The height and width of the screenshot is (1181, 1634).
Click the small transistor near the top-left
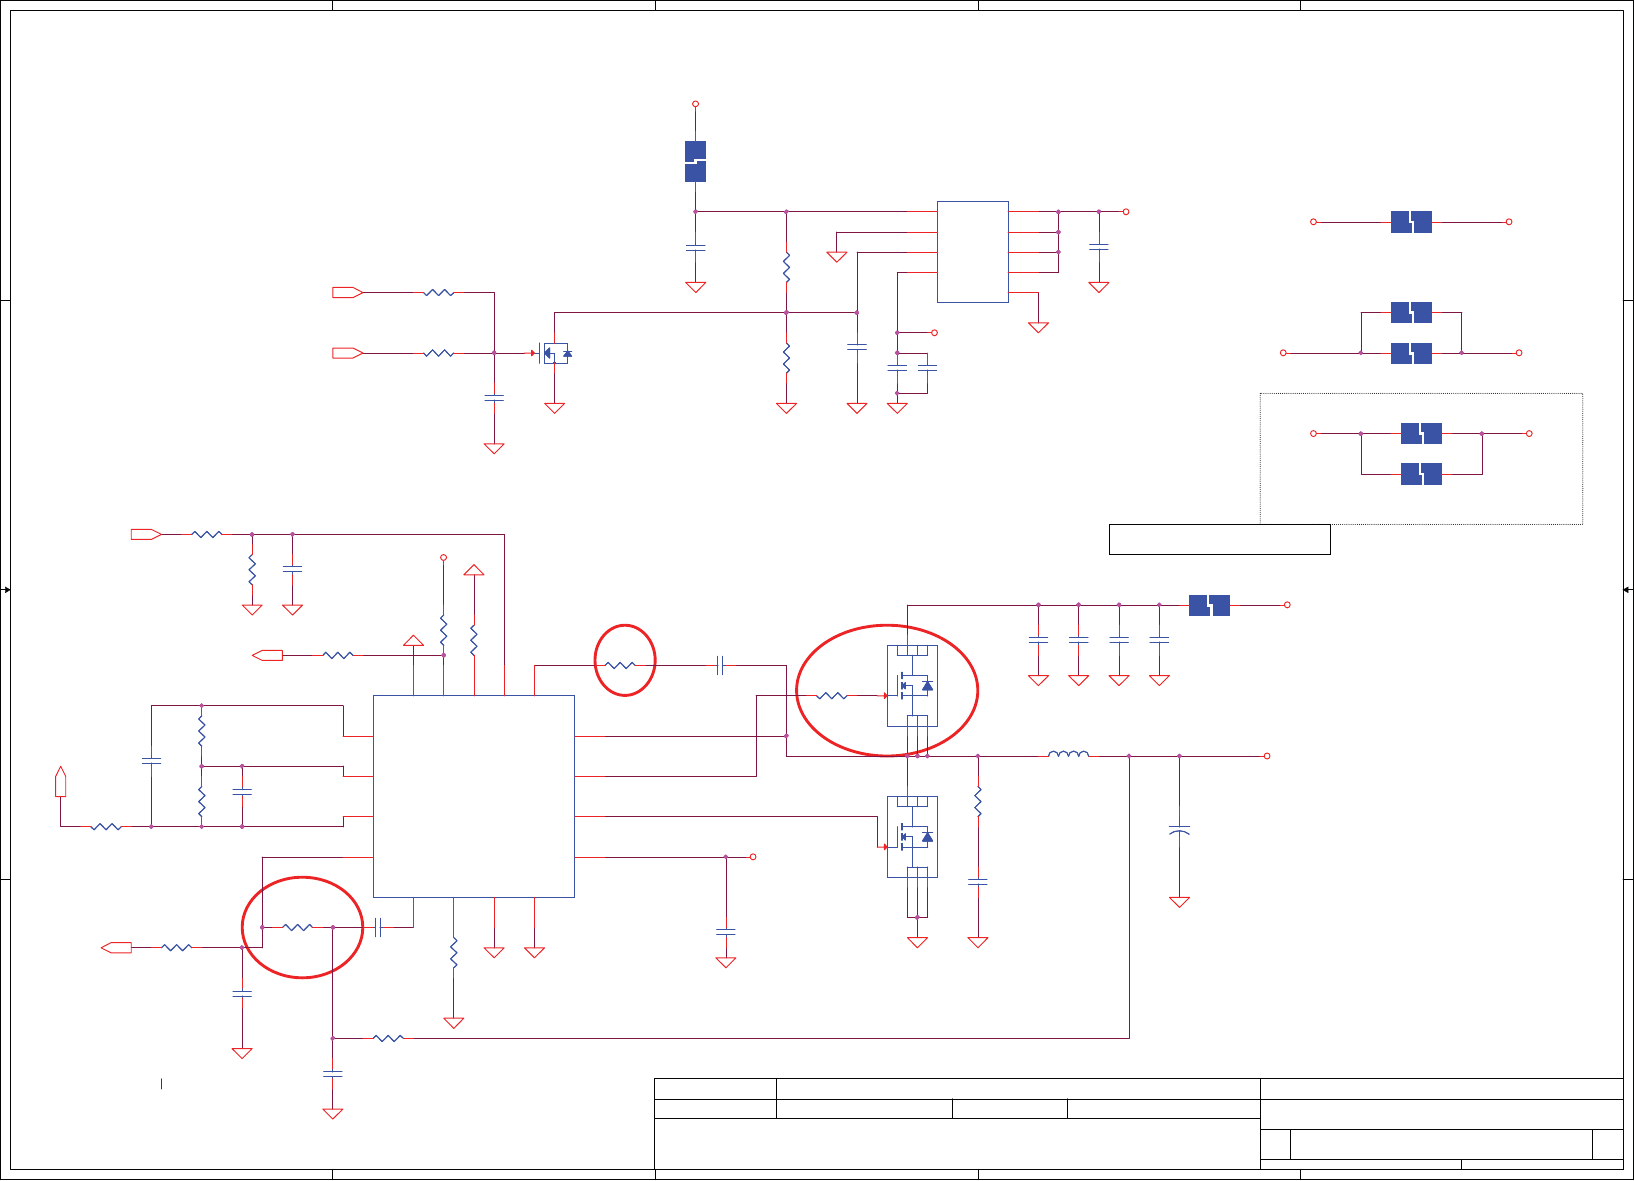click(x=555, y=353)
